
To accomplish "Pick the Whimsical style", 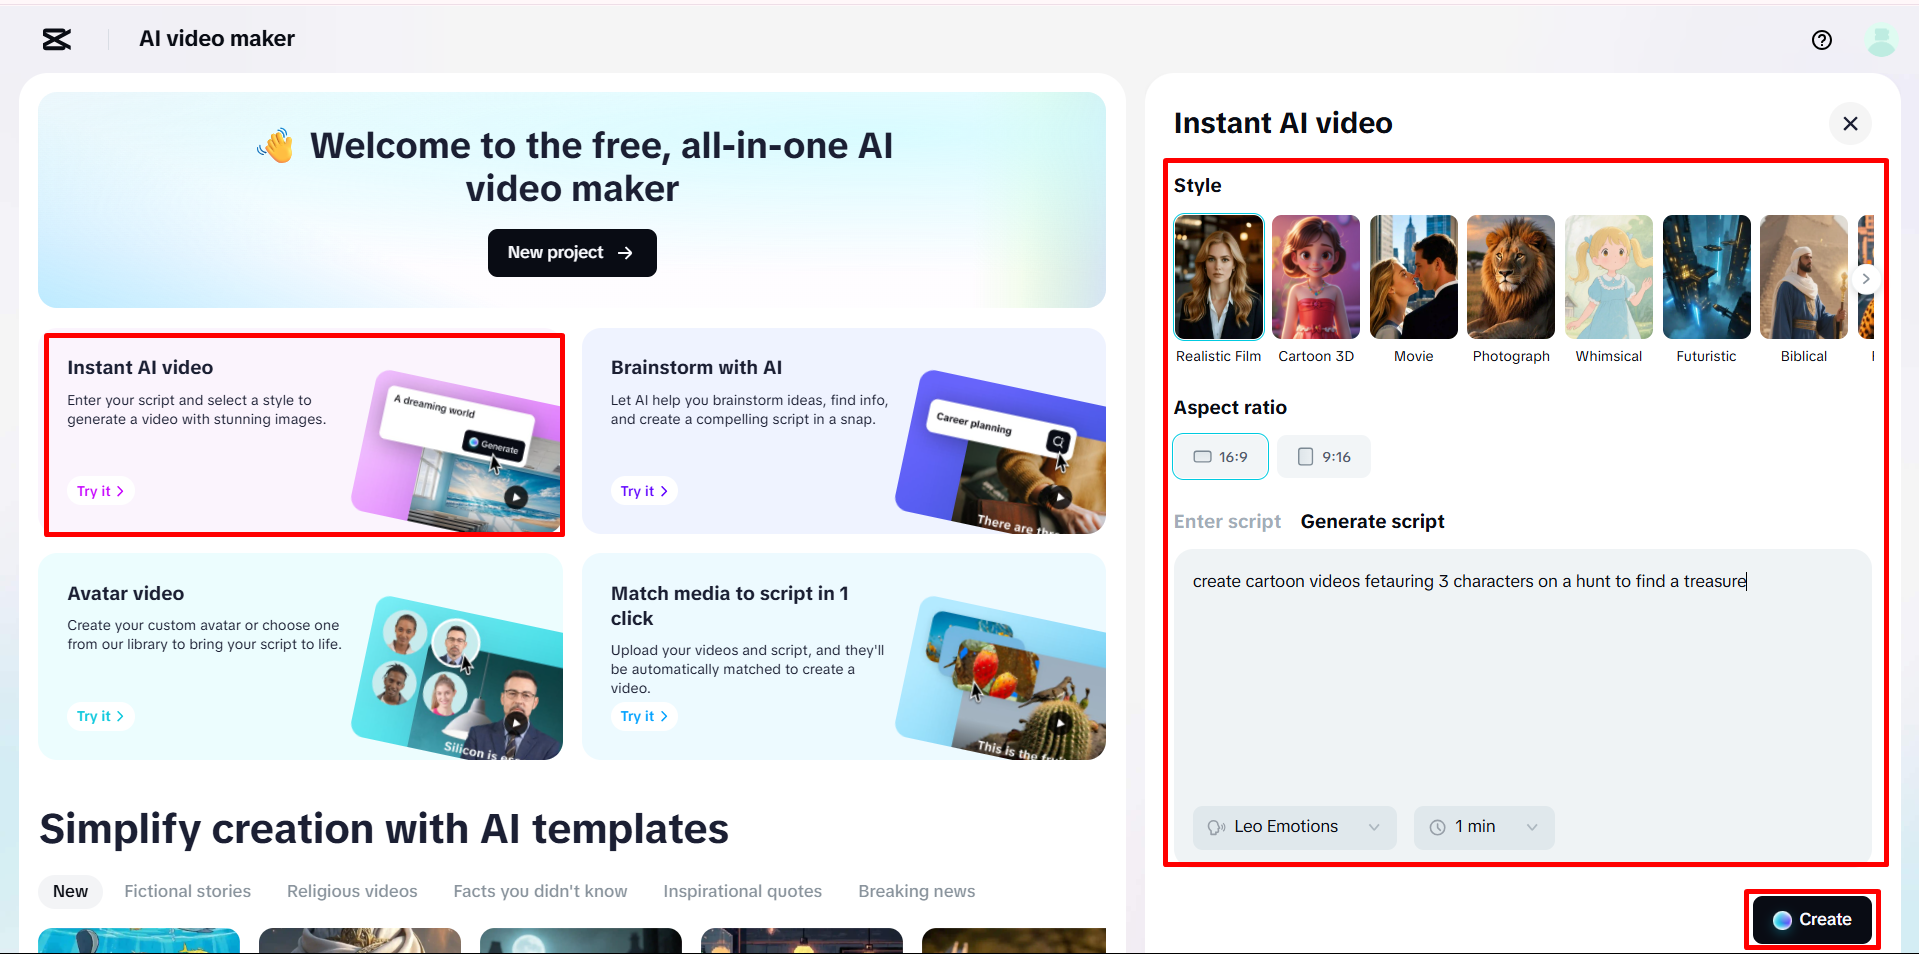I will (x=1609, y=277).
